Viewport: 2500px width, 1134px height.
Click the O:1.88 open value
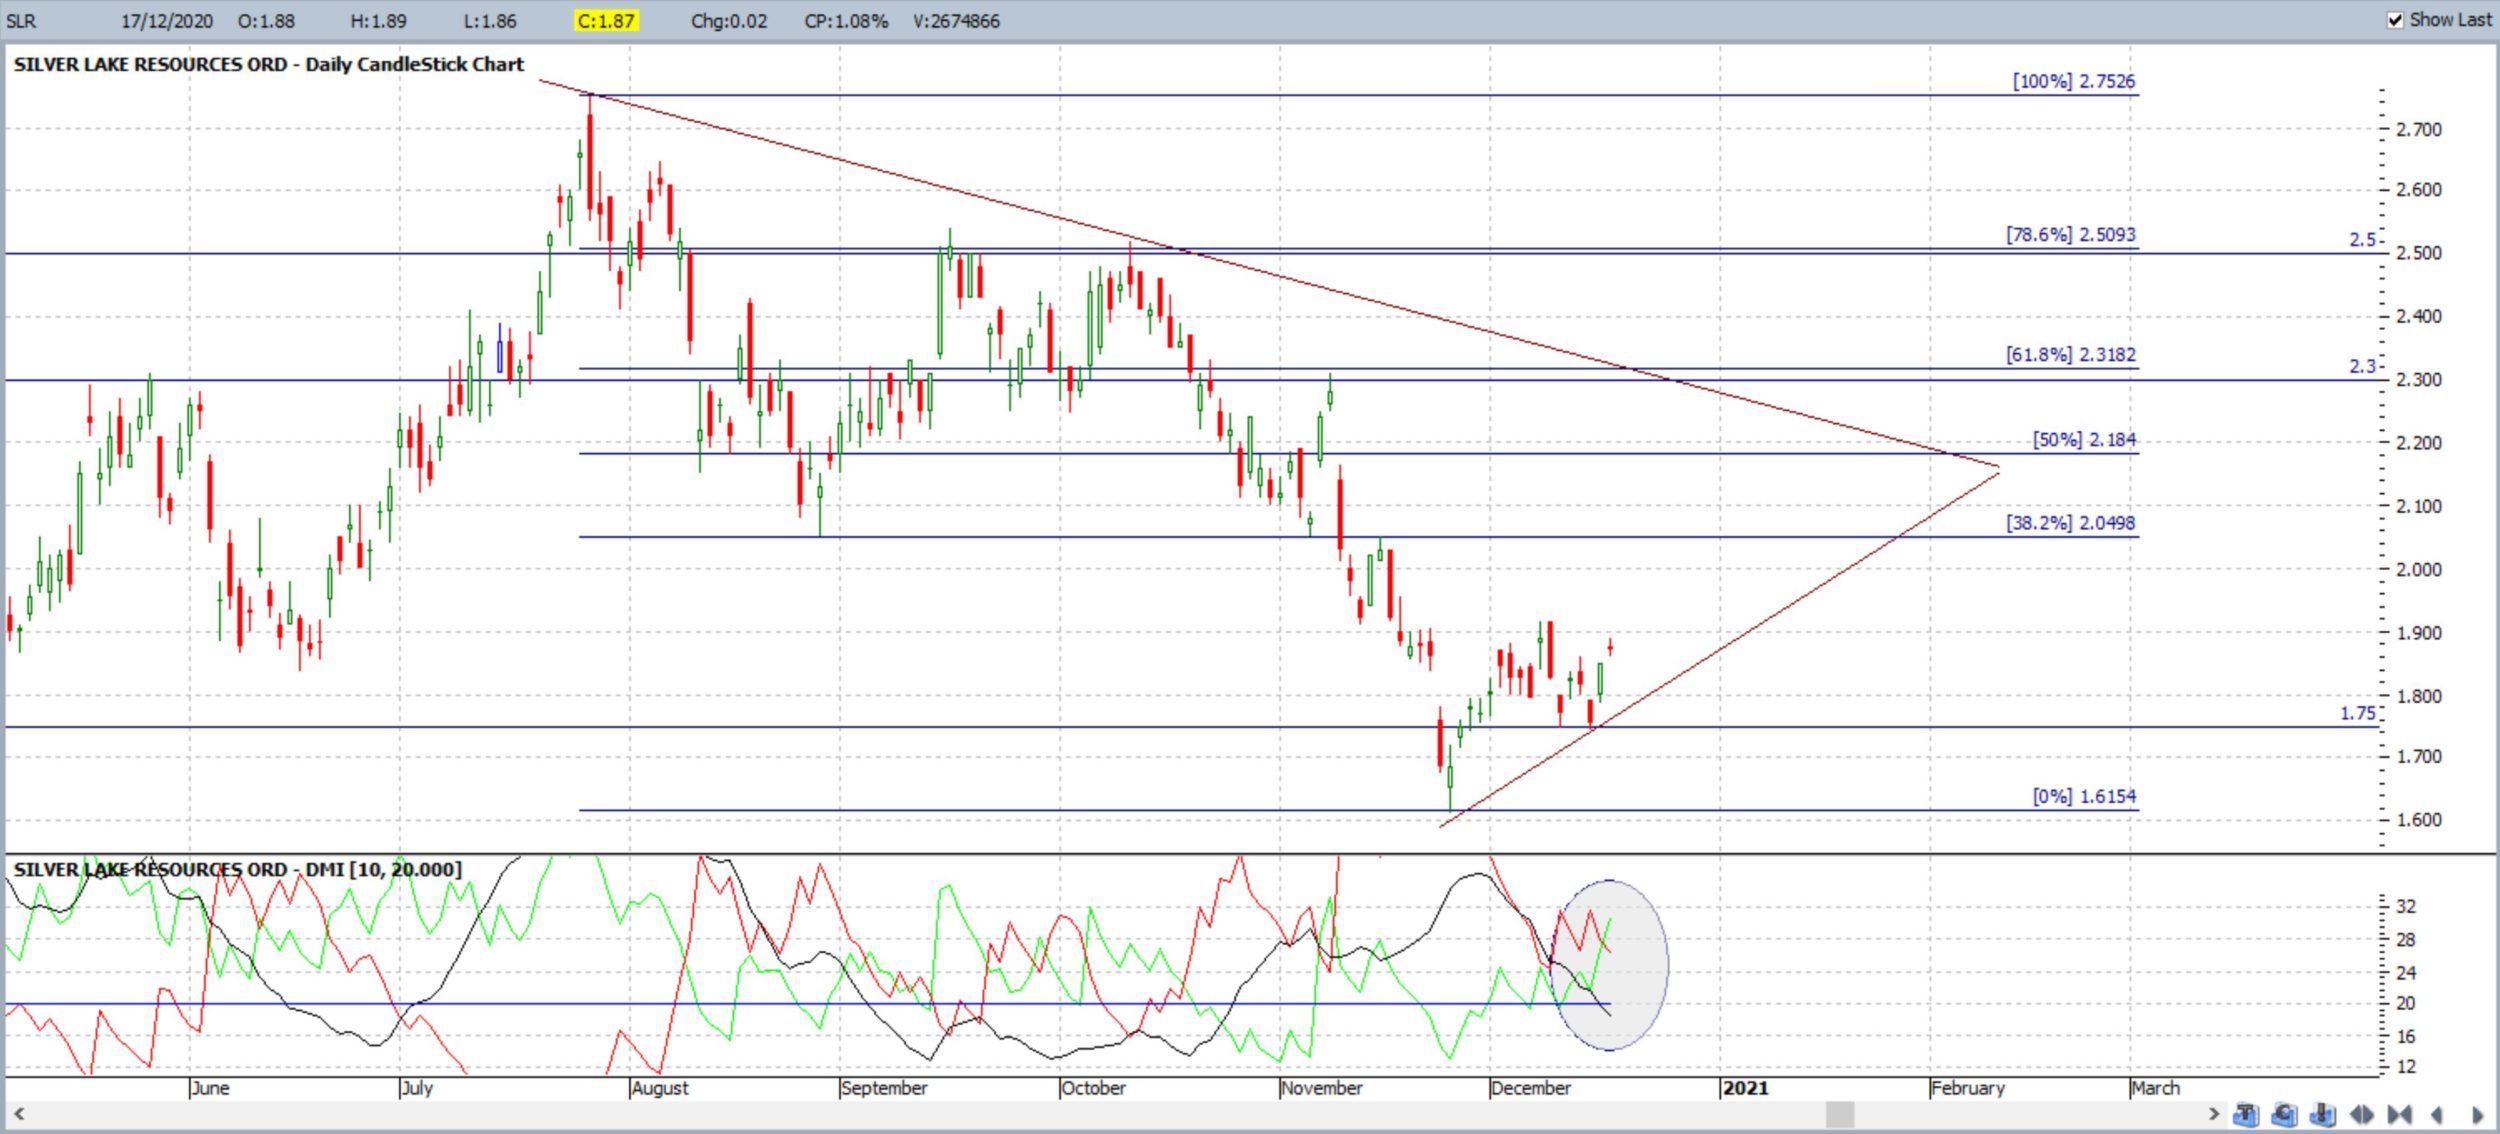point(266,21)
